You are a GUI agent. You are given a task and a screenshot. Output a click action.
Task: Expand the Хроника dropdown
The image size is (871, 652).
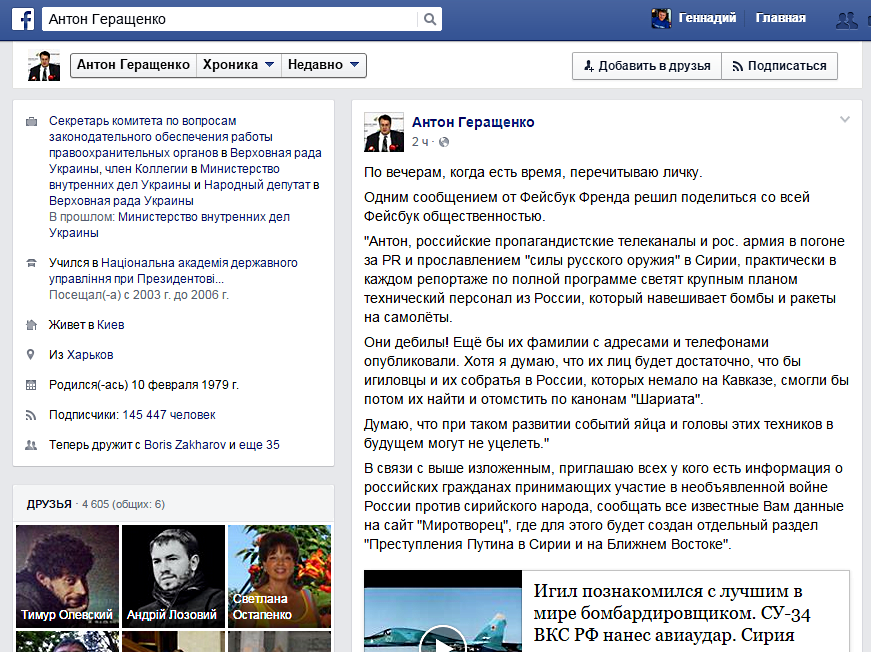coord(238,66)
